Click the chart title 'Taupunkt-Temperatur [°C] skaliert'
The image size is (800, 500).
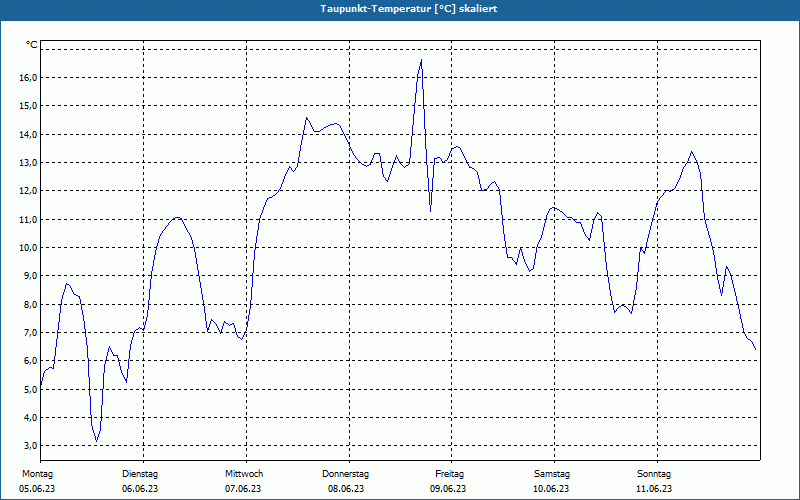(409, 9)
